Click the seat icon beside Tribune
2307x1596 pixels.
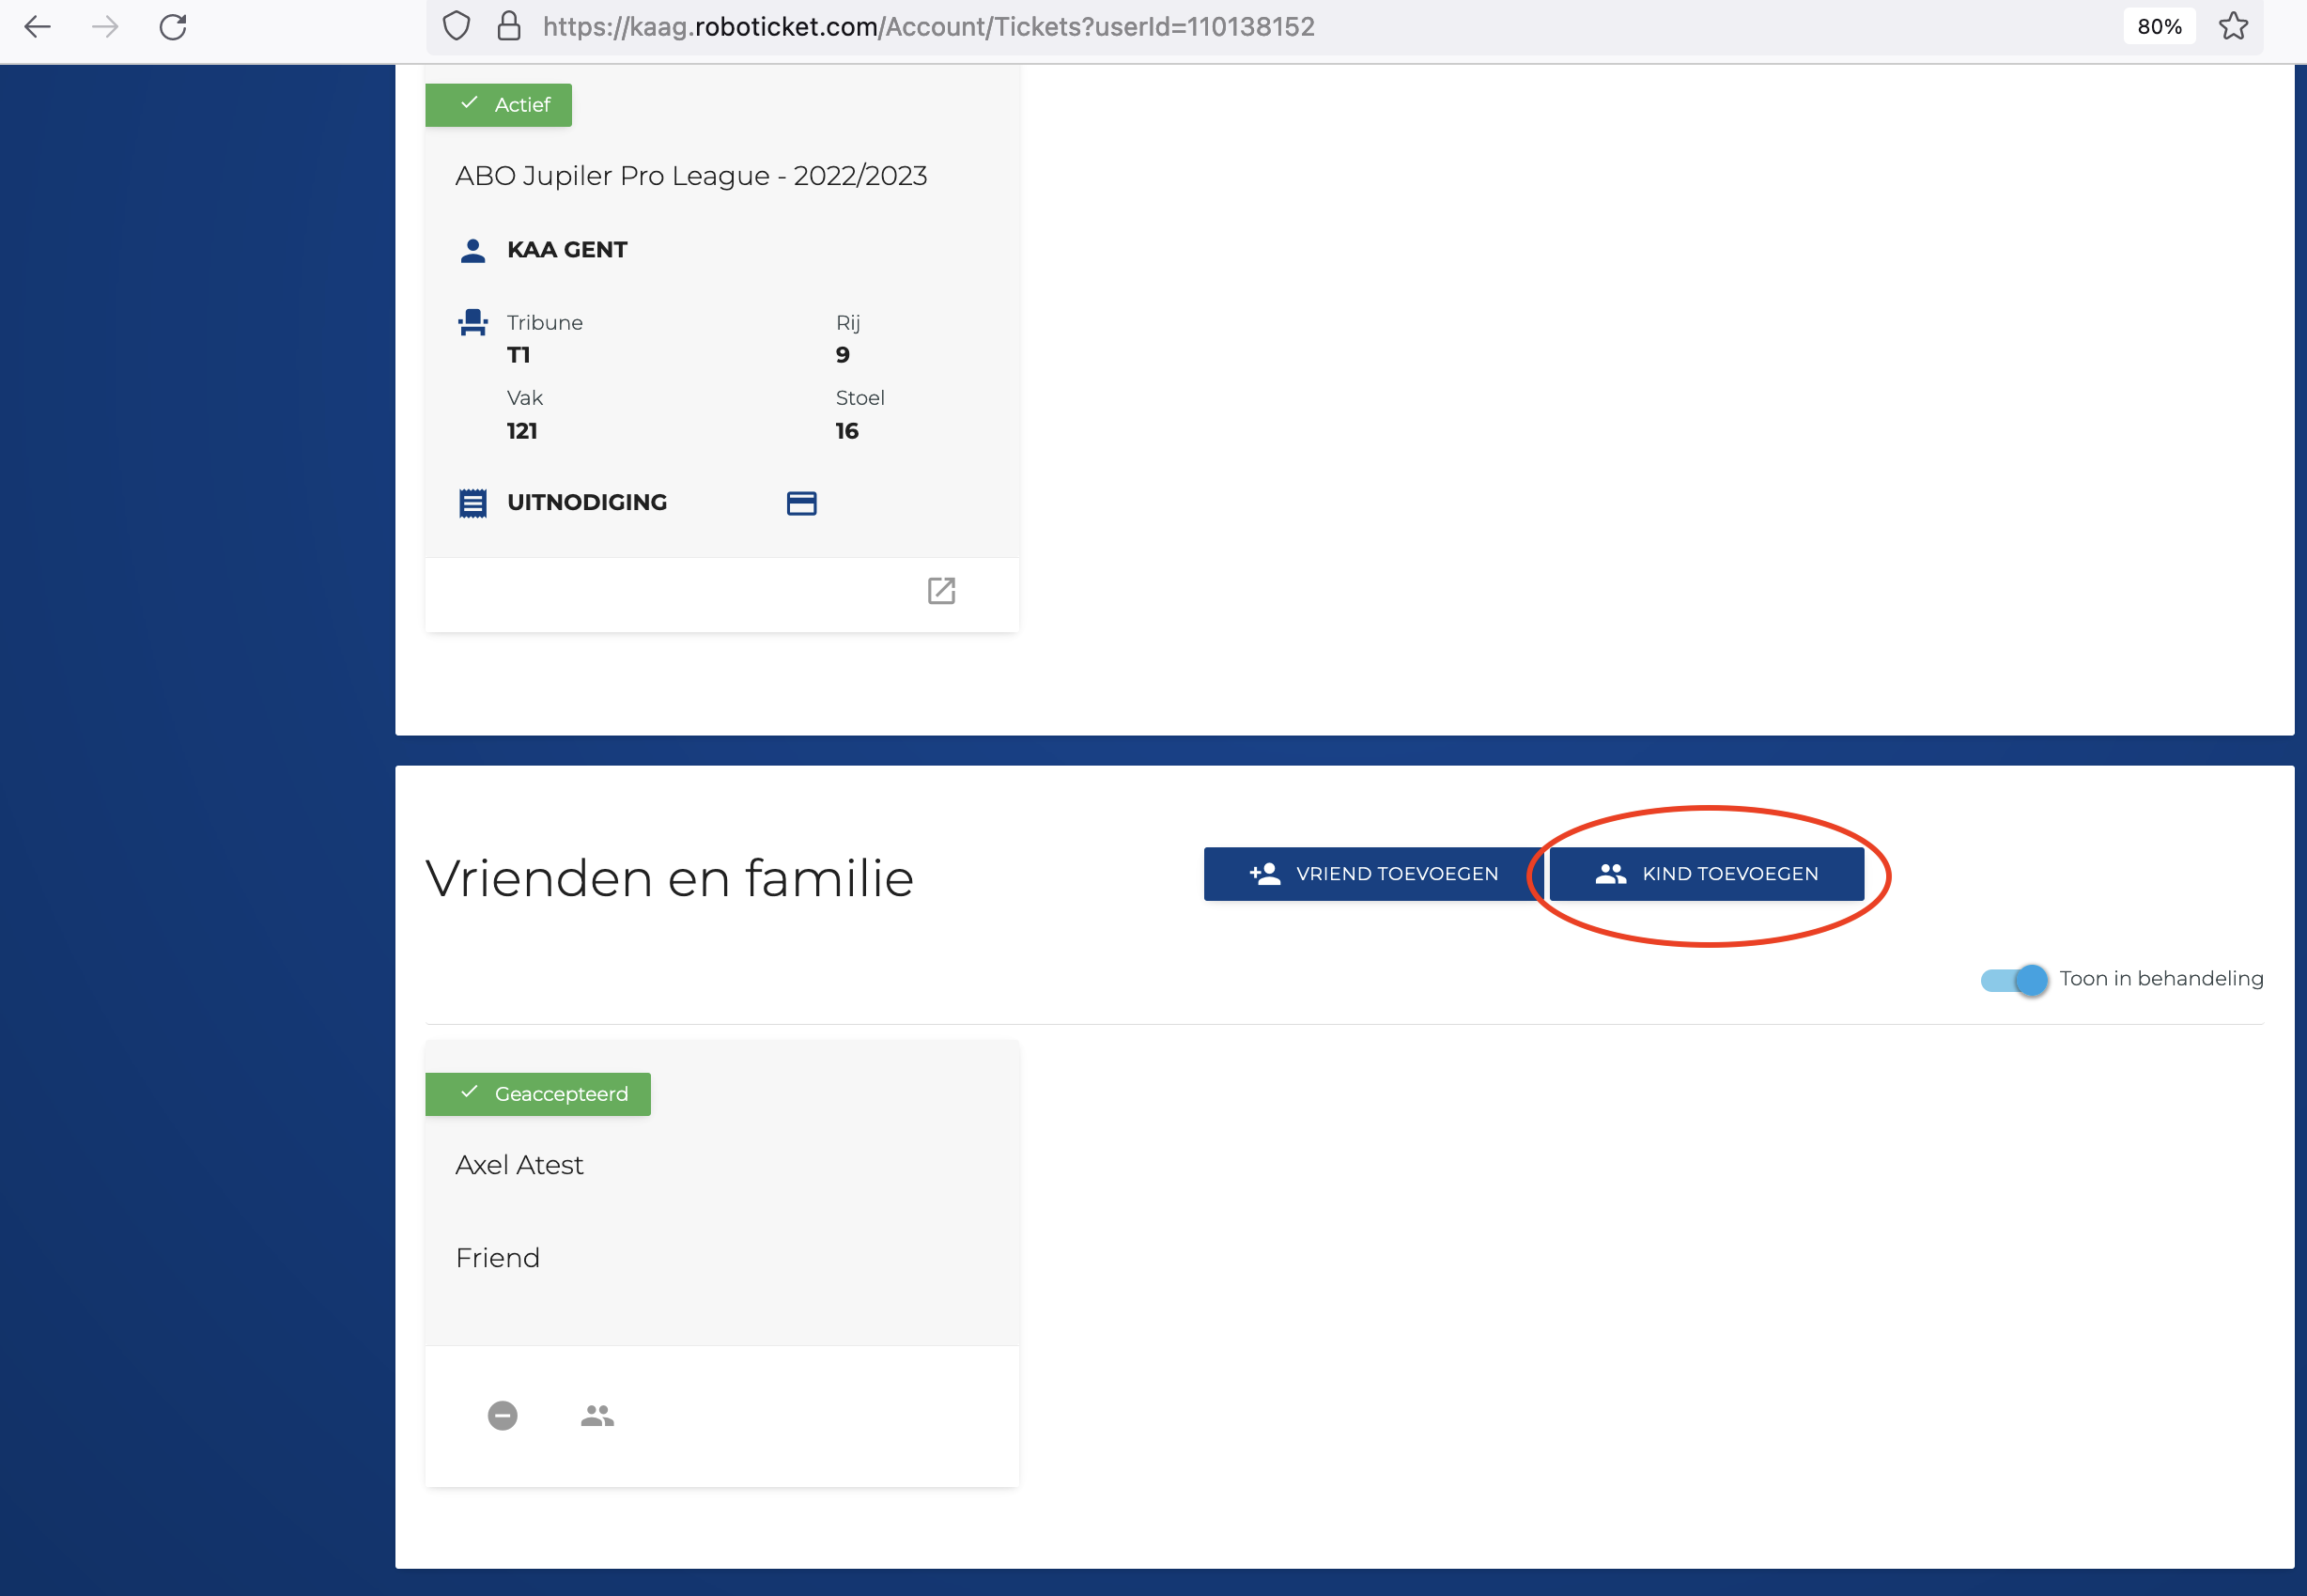(473, 322)
